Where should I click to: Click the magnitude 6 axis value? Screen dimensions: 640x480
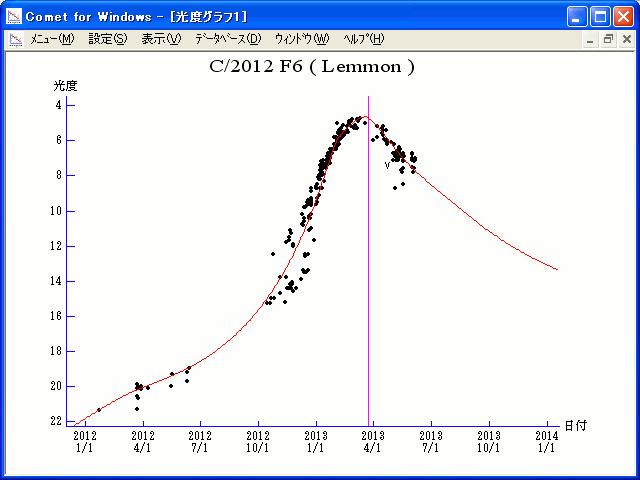point(59,140)
